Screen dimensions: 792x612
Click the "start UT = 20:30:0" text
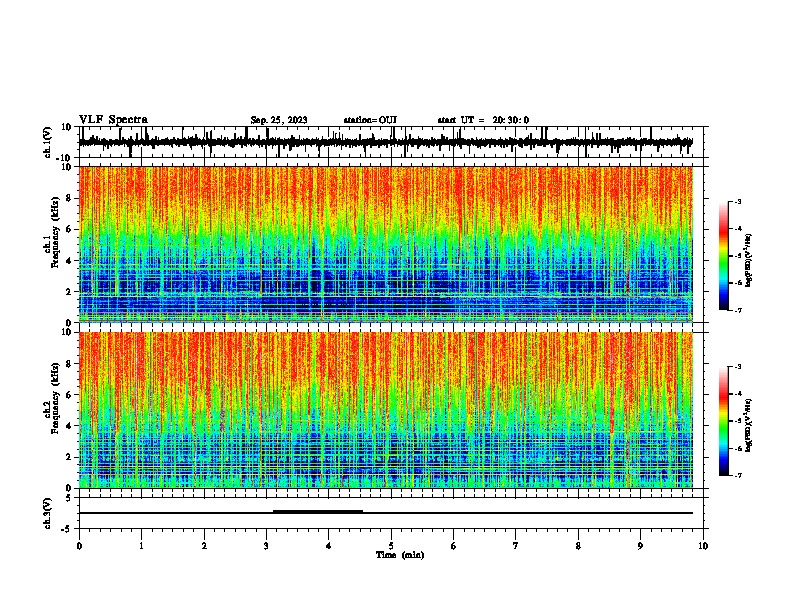pyautogui.click(x=483, y=120)
